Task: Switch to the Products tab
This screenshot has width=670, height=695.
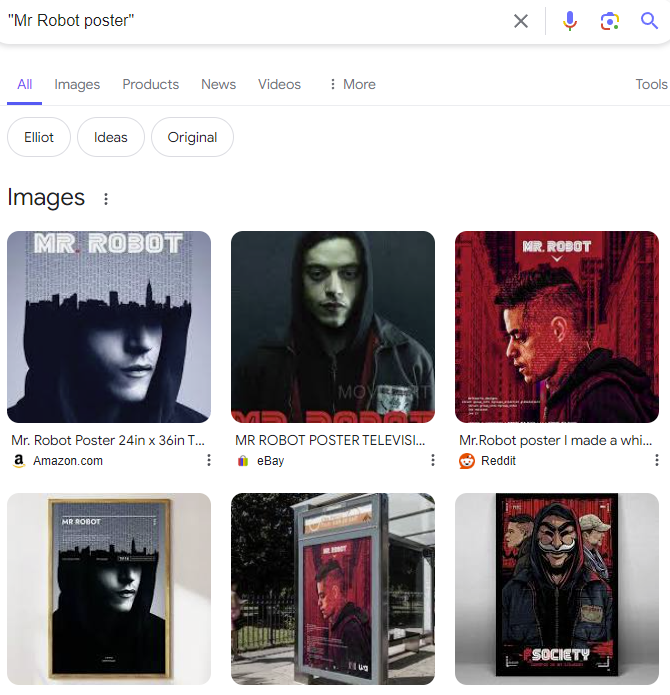Action: tap(151, 84)
